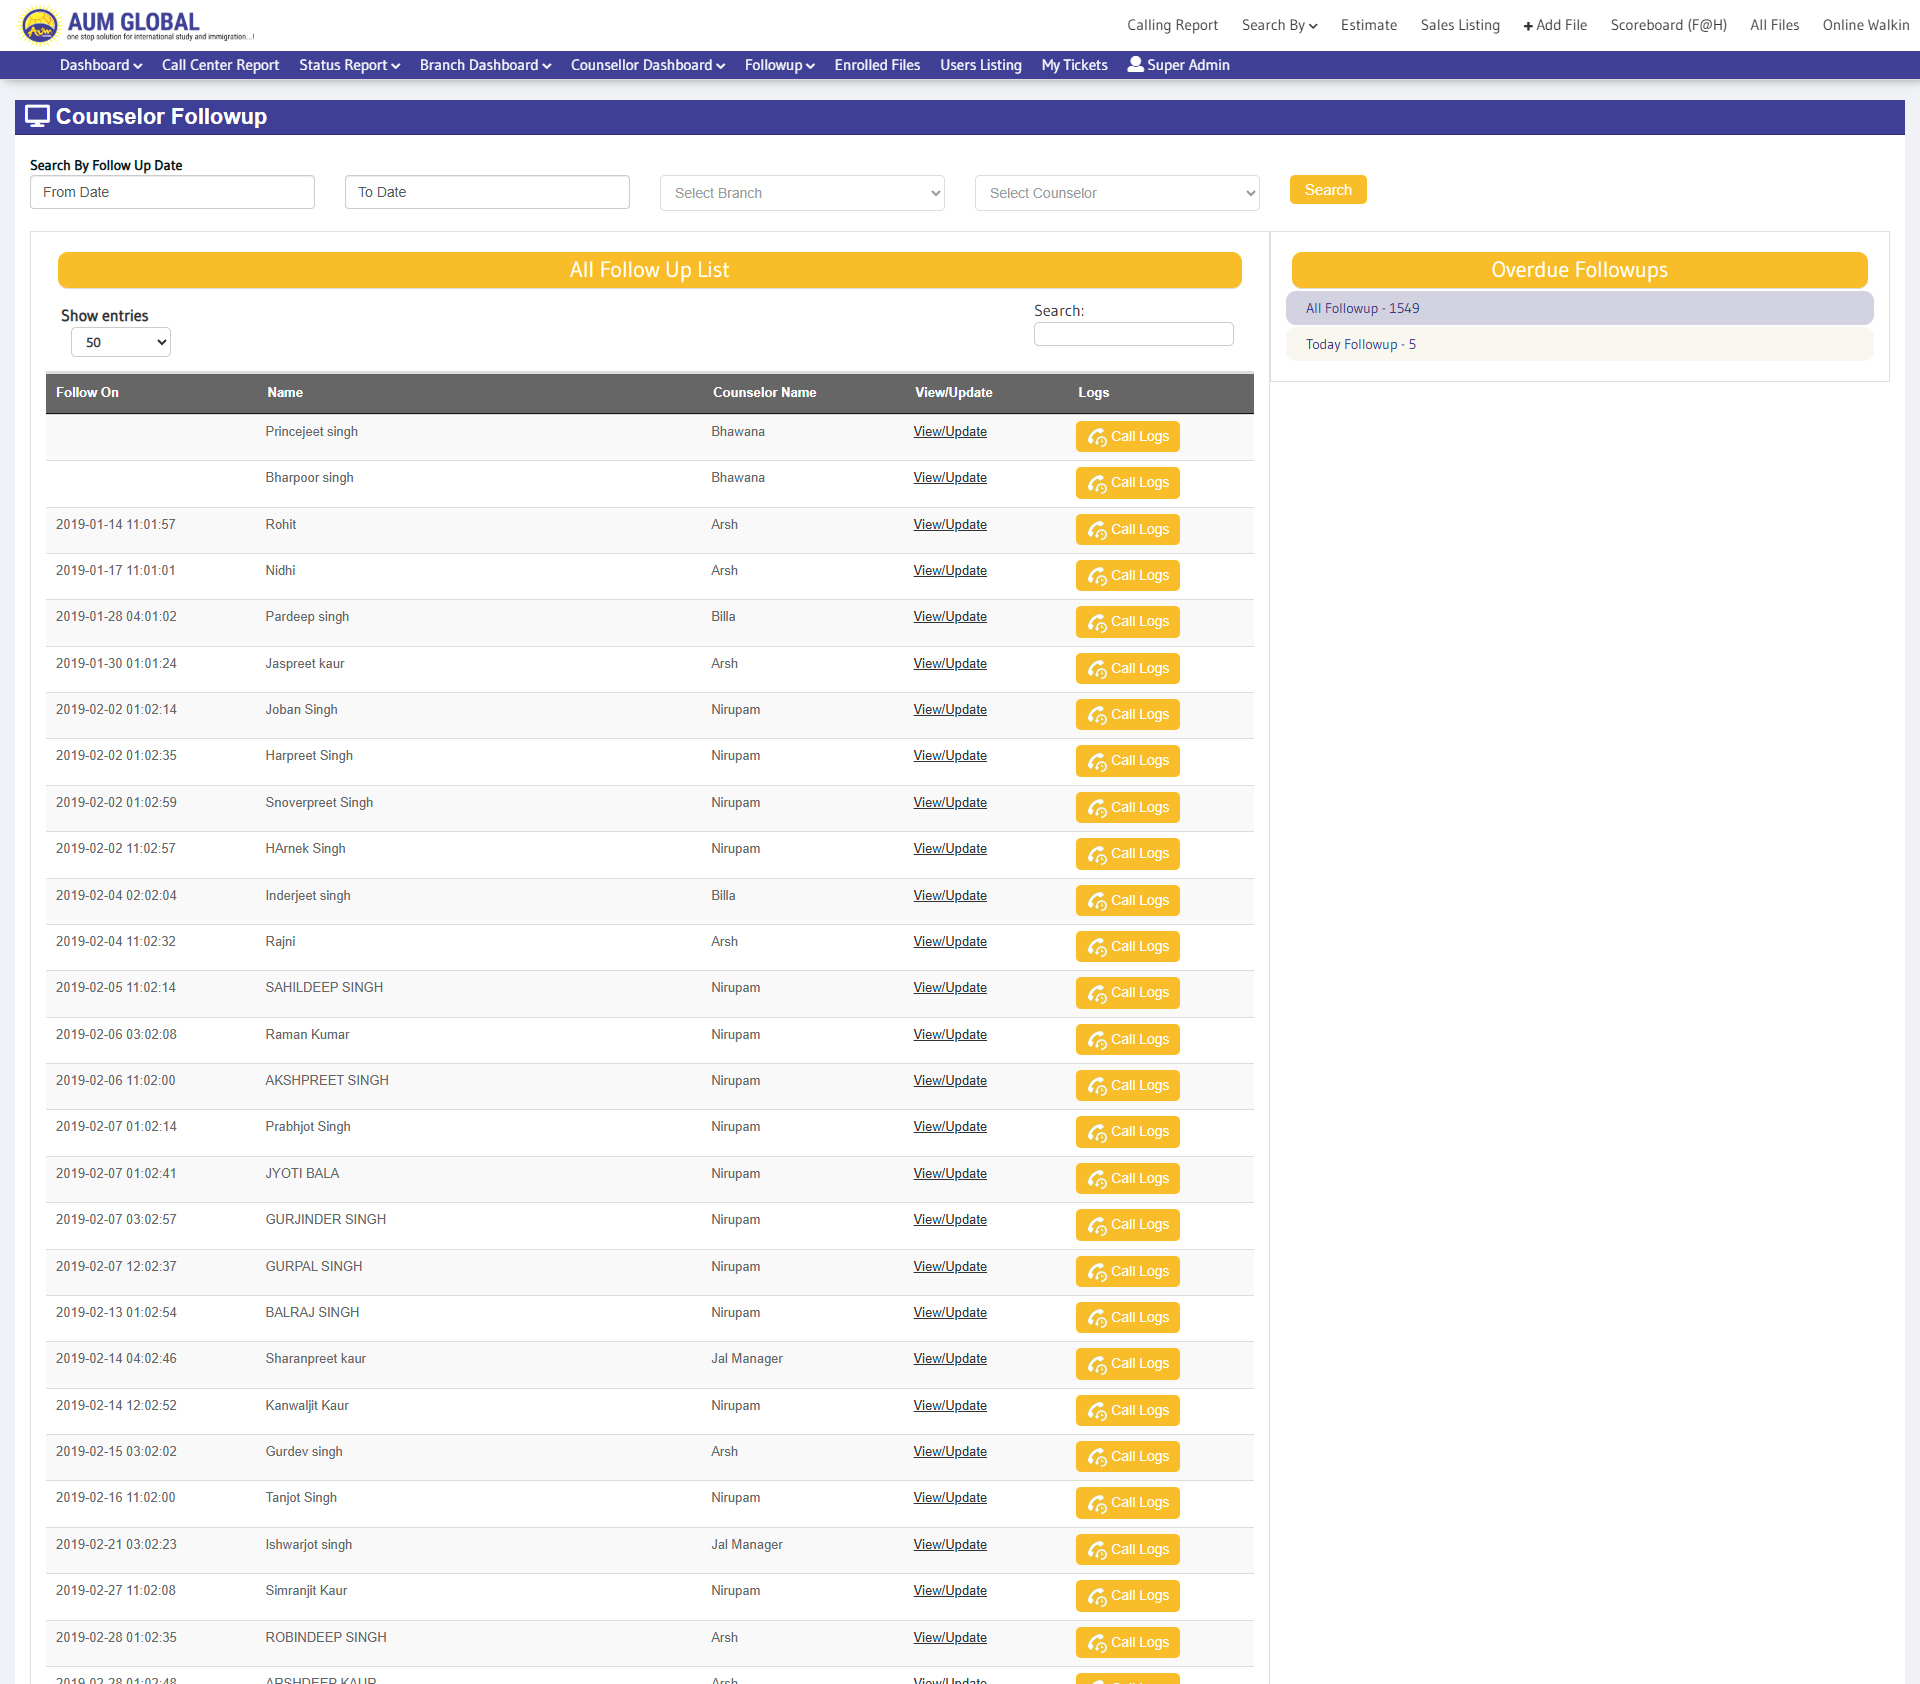This screenshot has width=1920, height=1684.
Task: Open the Select Counselor dropdown
Action: click(1116, 193)
